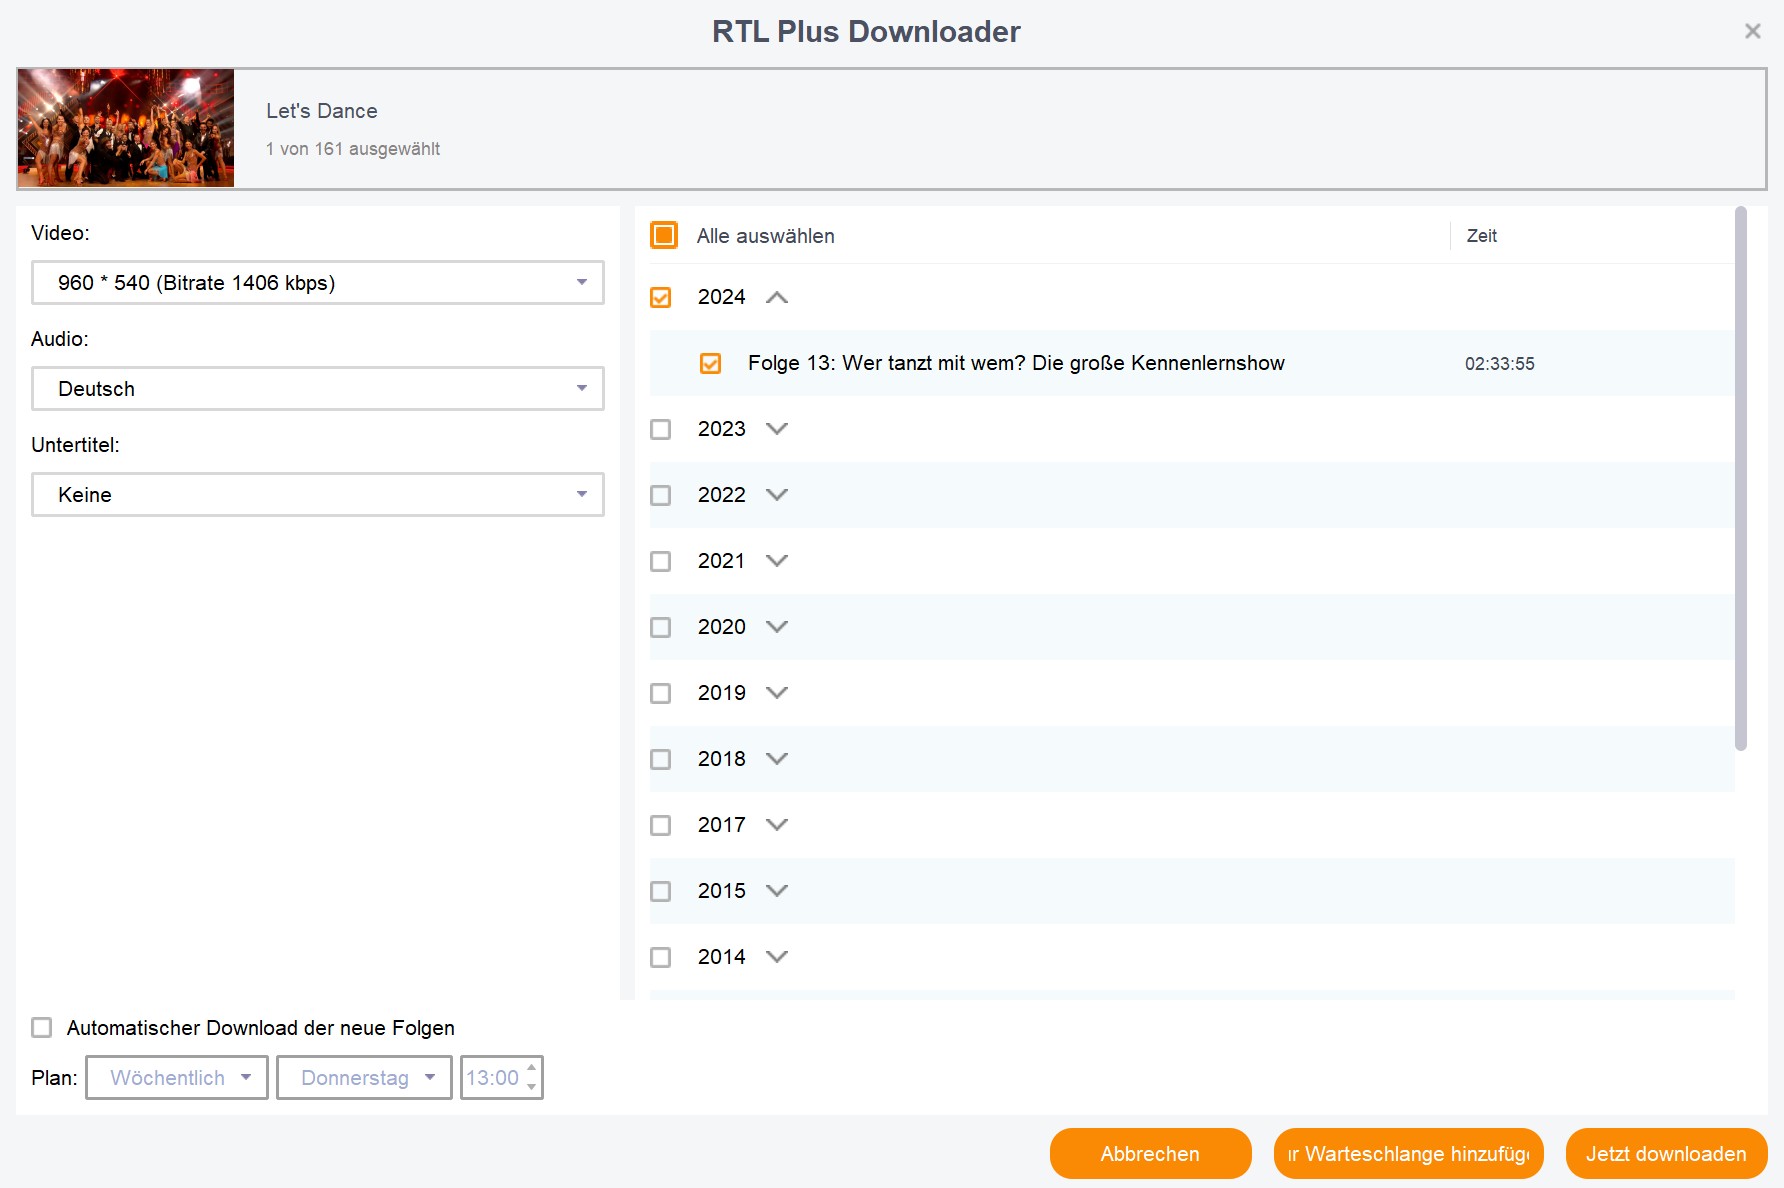Select the 2022 season checkbox
Viewport: 1784px width, 1188px height.
click(x=661, y=495)
